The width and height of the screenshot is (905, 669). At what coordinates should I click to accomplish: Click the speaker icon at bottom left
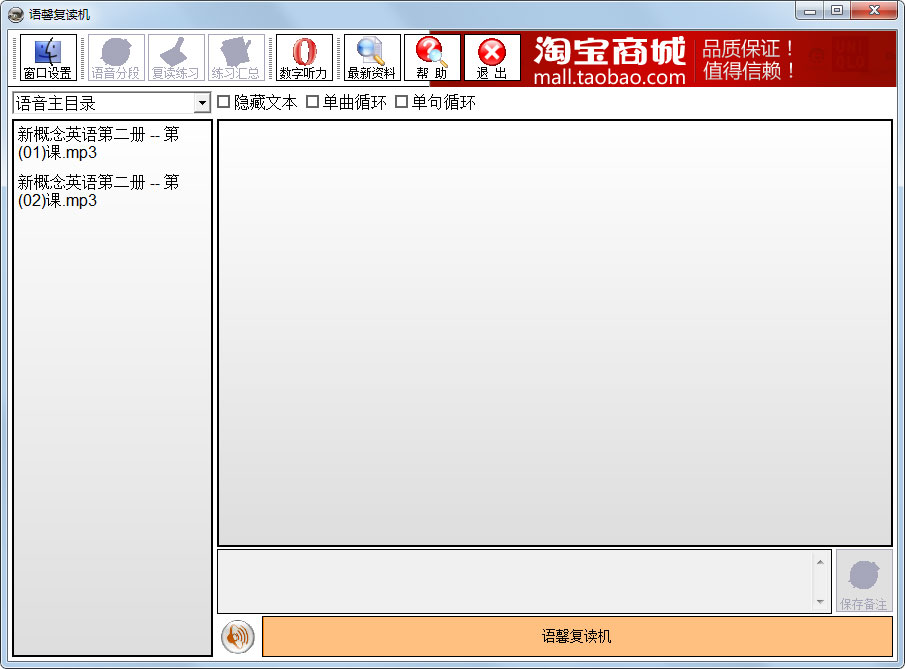pos(237,636)
